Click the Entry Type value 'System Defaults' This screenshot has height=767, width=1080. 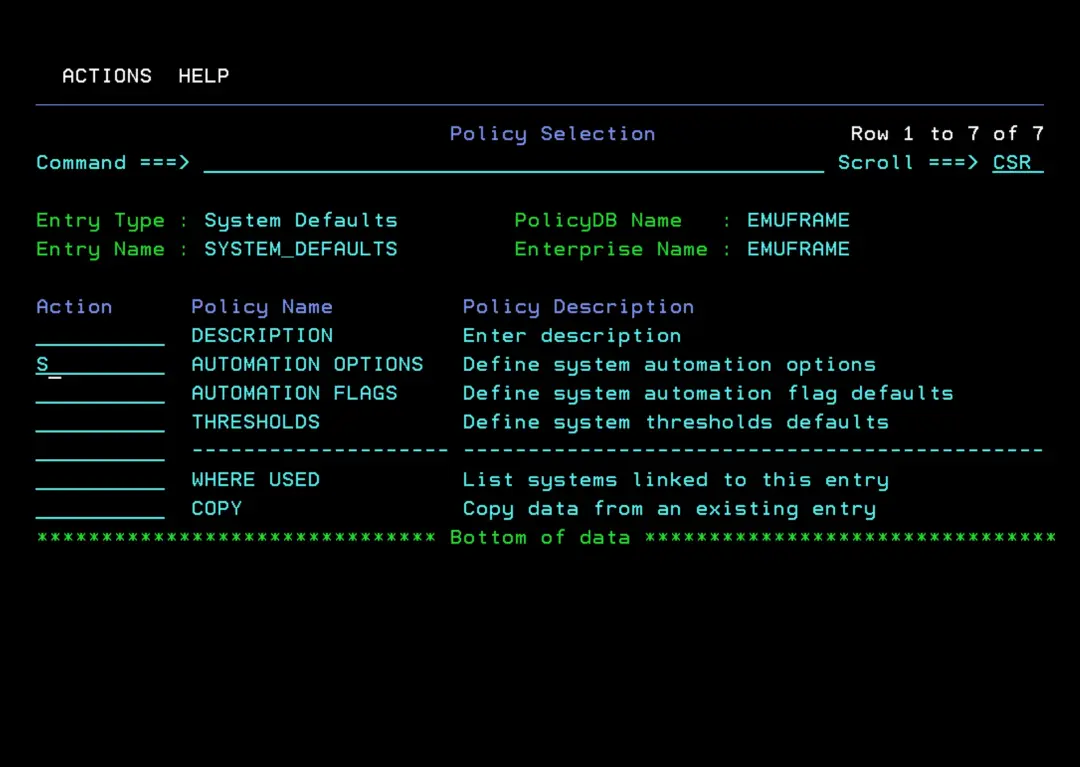301,221
